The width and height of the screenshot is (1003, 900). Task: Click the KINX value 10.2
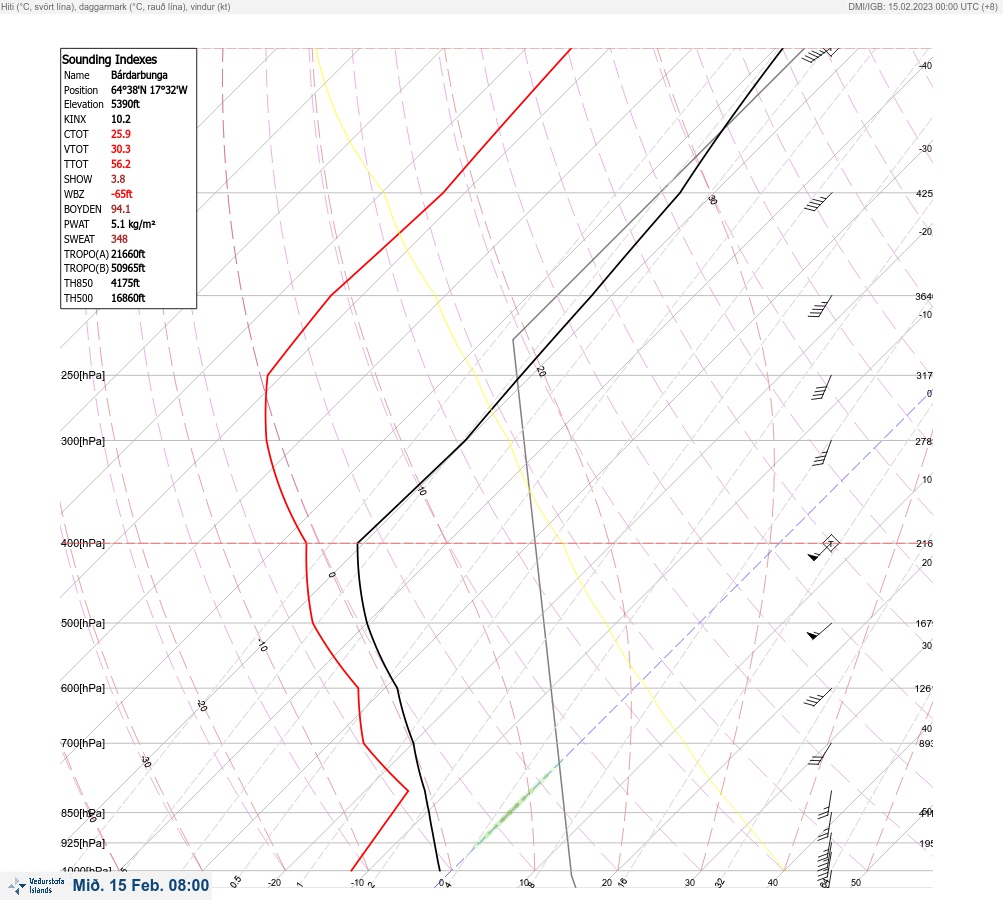tap(120, 119)
